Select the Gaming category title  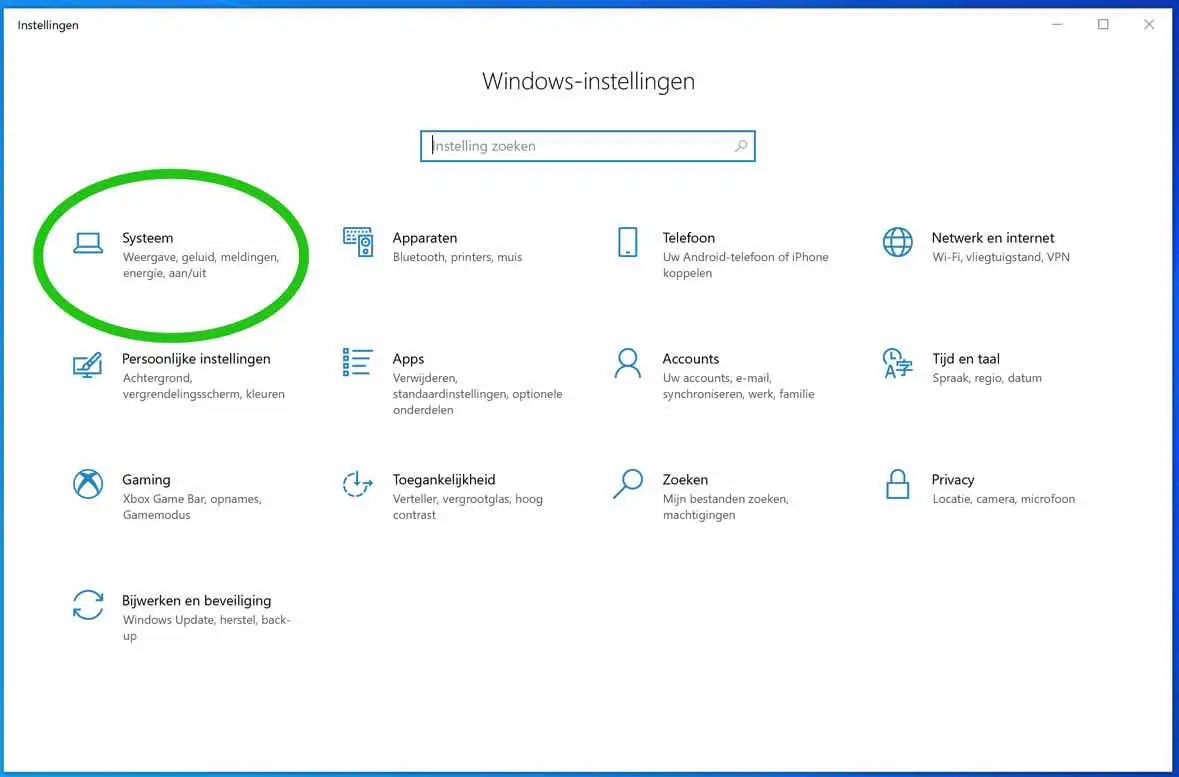click(146, 480)
